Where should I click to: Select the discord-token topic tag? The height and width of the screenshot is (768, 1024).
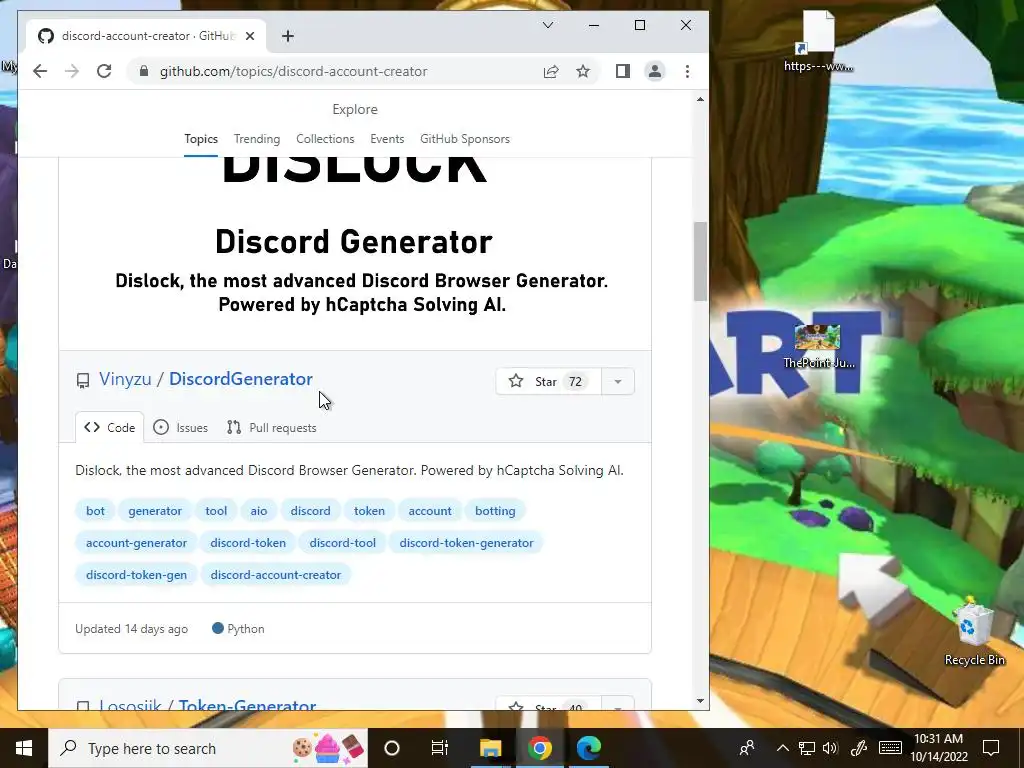248,543
